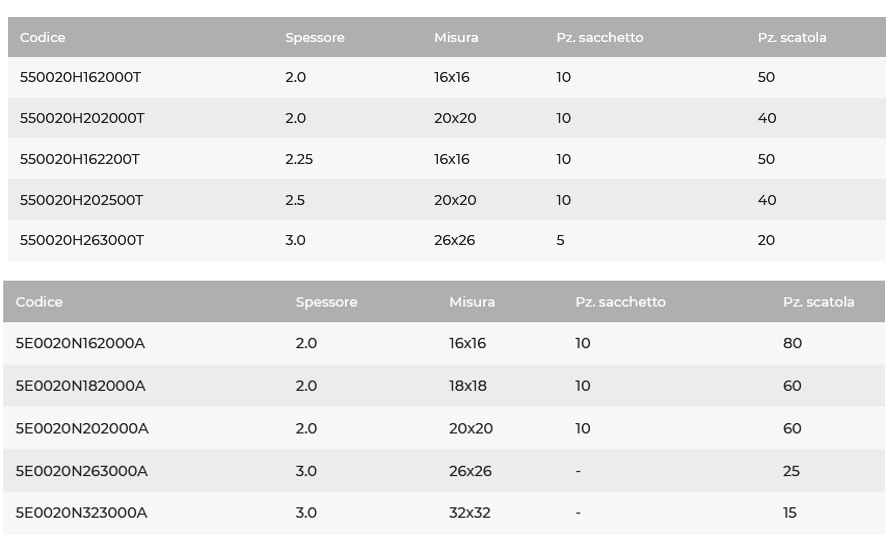Click the Misura header in the top table
This screenshot has width=886, height=549.
coord(456,38)
